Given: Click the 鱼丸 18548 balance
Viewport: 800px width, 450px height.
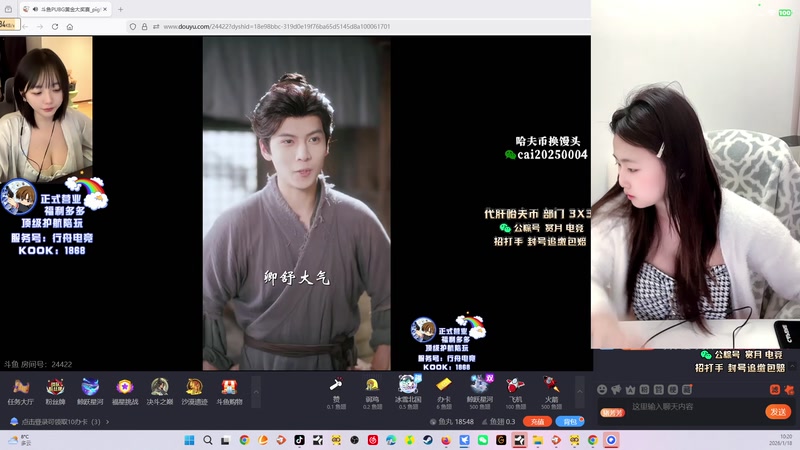Looking at the screenshot, I should pyautogui.click(x=452, y=421).
